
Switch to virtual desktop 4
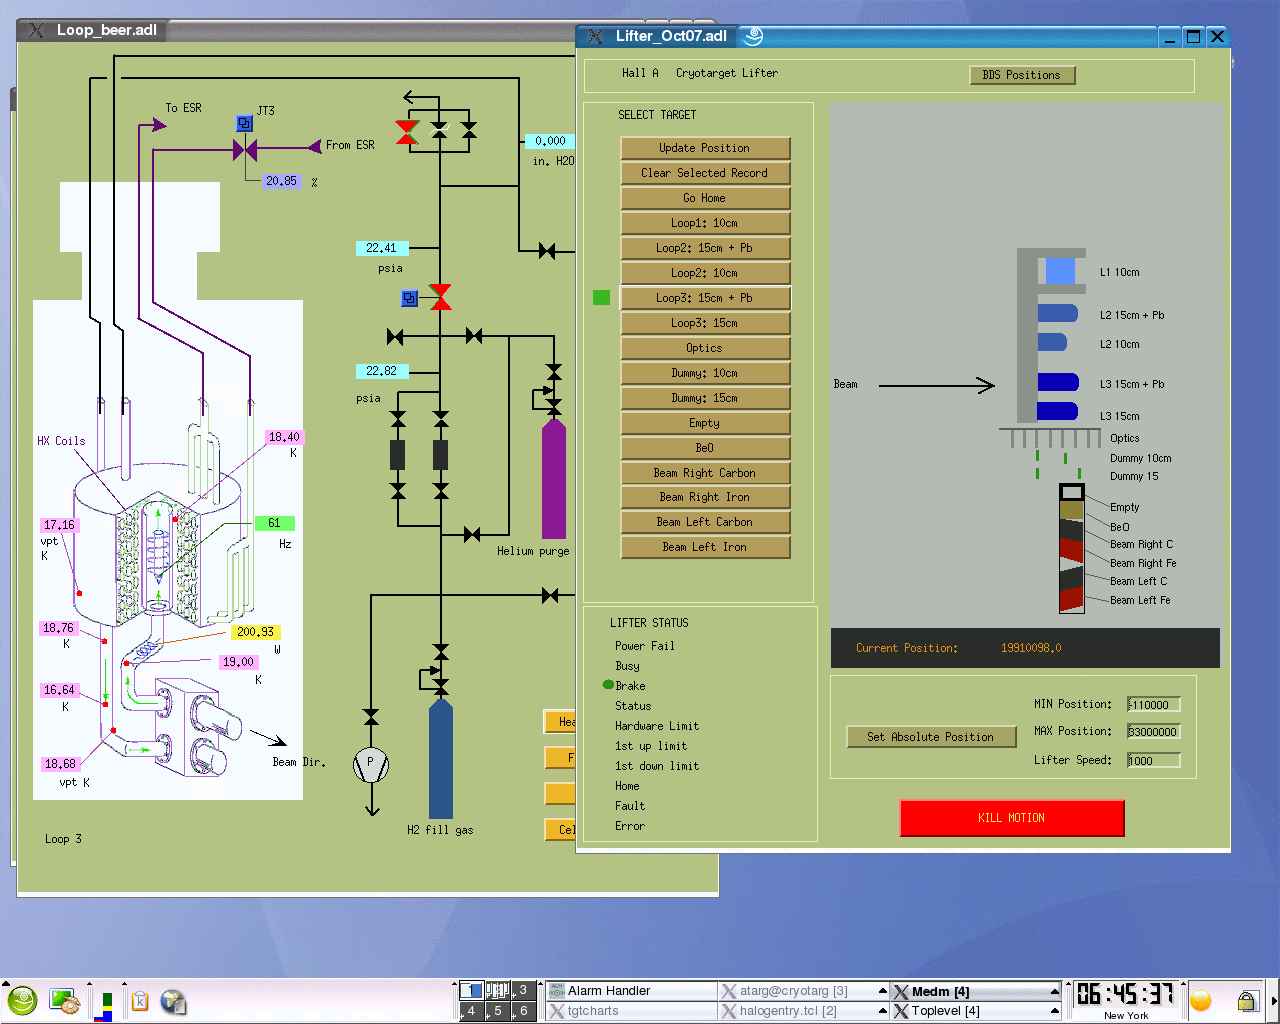[471, 1011]
